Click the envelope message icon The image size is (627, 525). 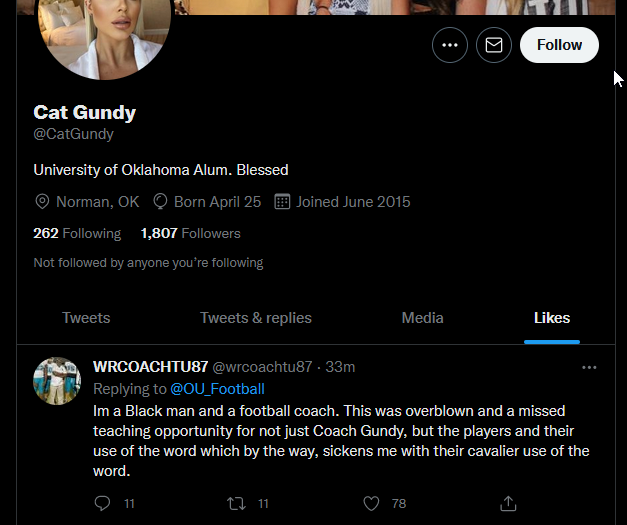pyautogui.click(x=494, y=45)
